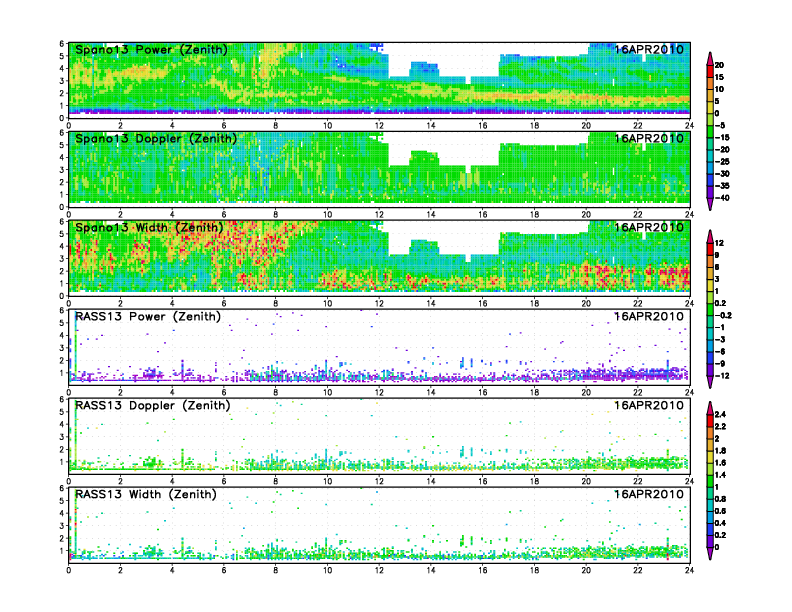Click the "2.2" label on the bottom colorbar
This screenshot has height=612, width=792.
(720, 426)
